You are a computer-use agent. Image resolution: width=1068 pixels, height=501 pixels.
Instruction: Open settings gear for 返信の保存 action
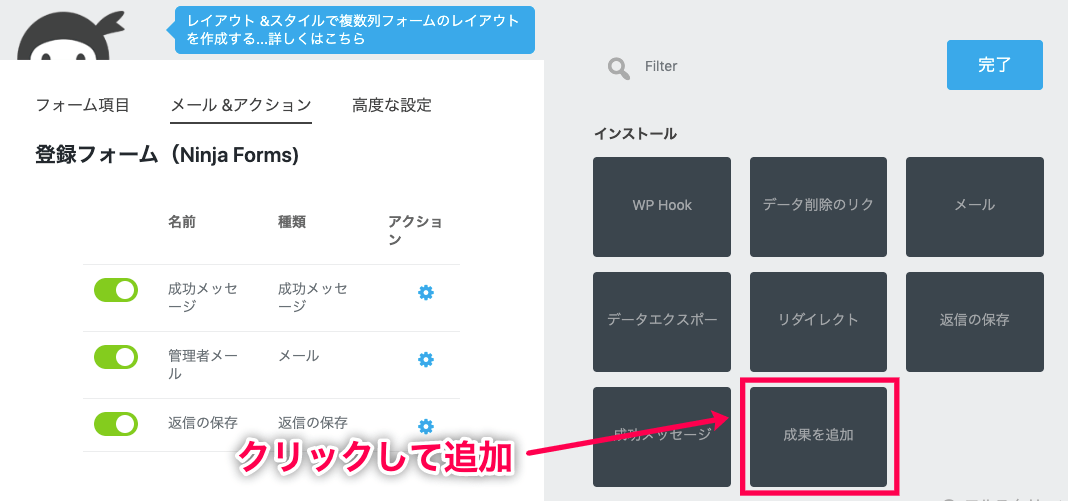click(426, 426)
